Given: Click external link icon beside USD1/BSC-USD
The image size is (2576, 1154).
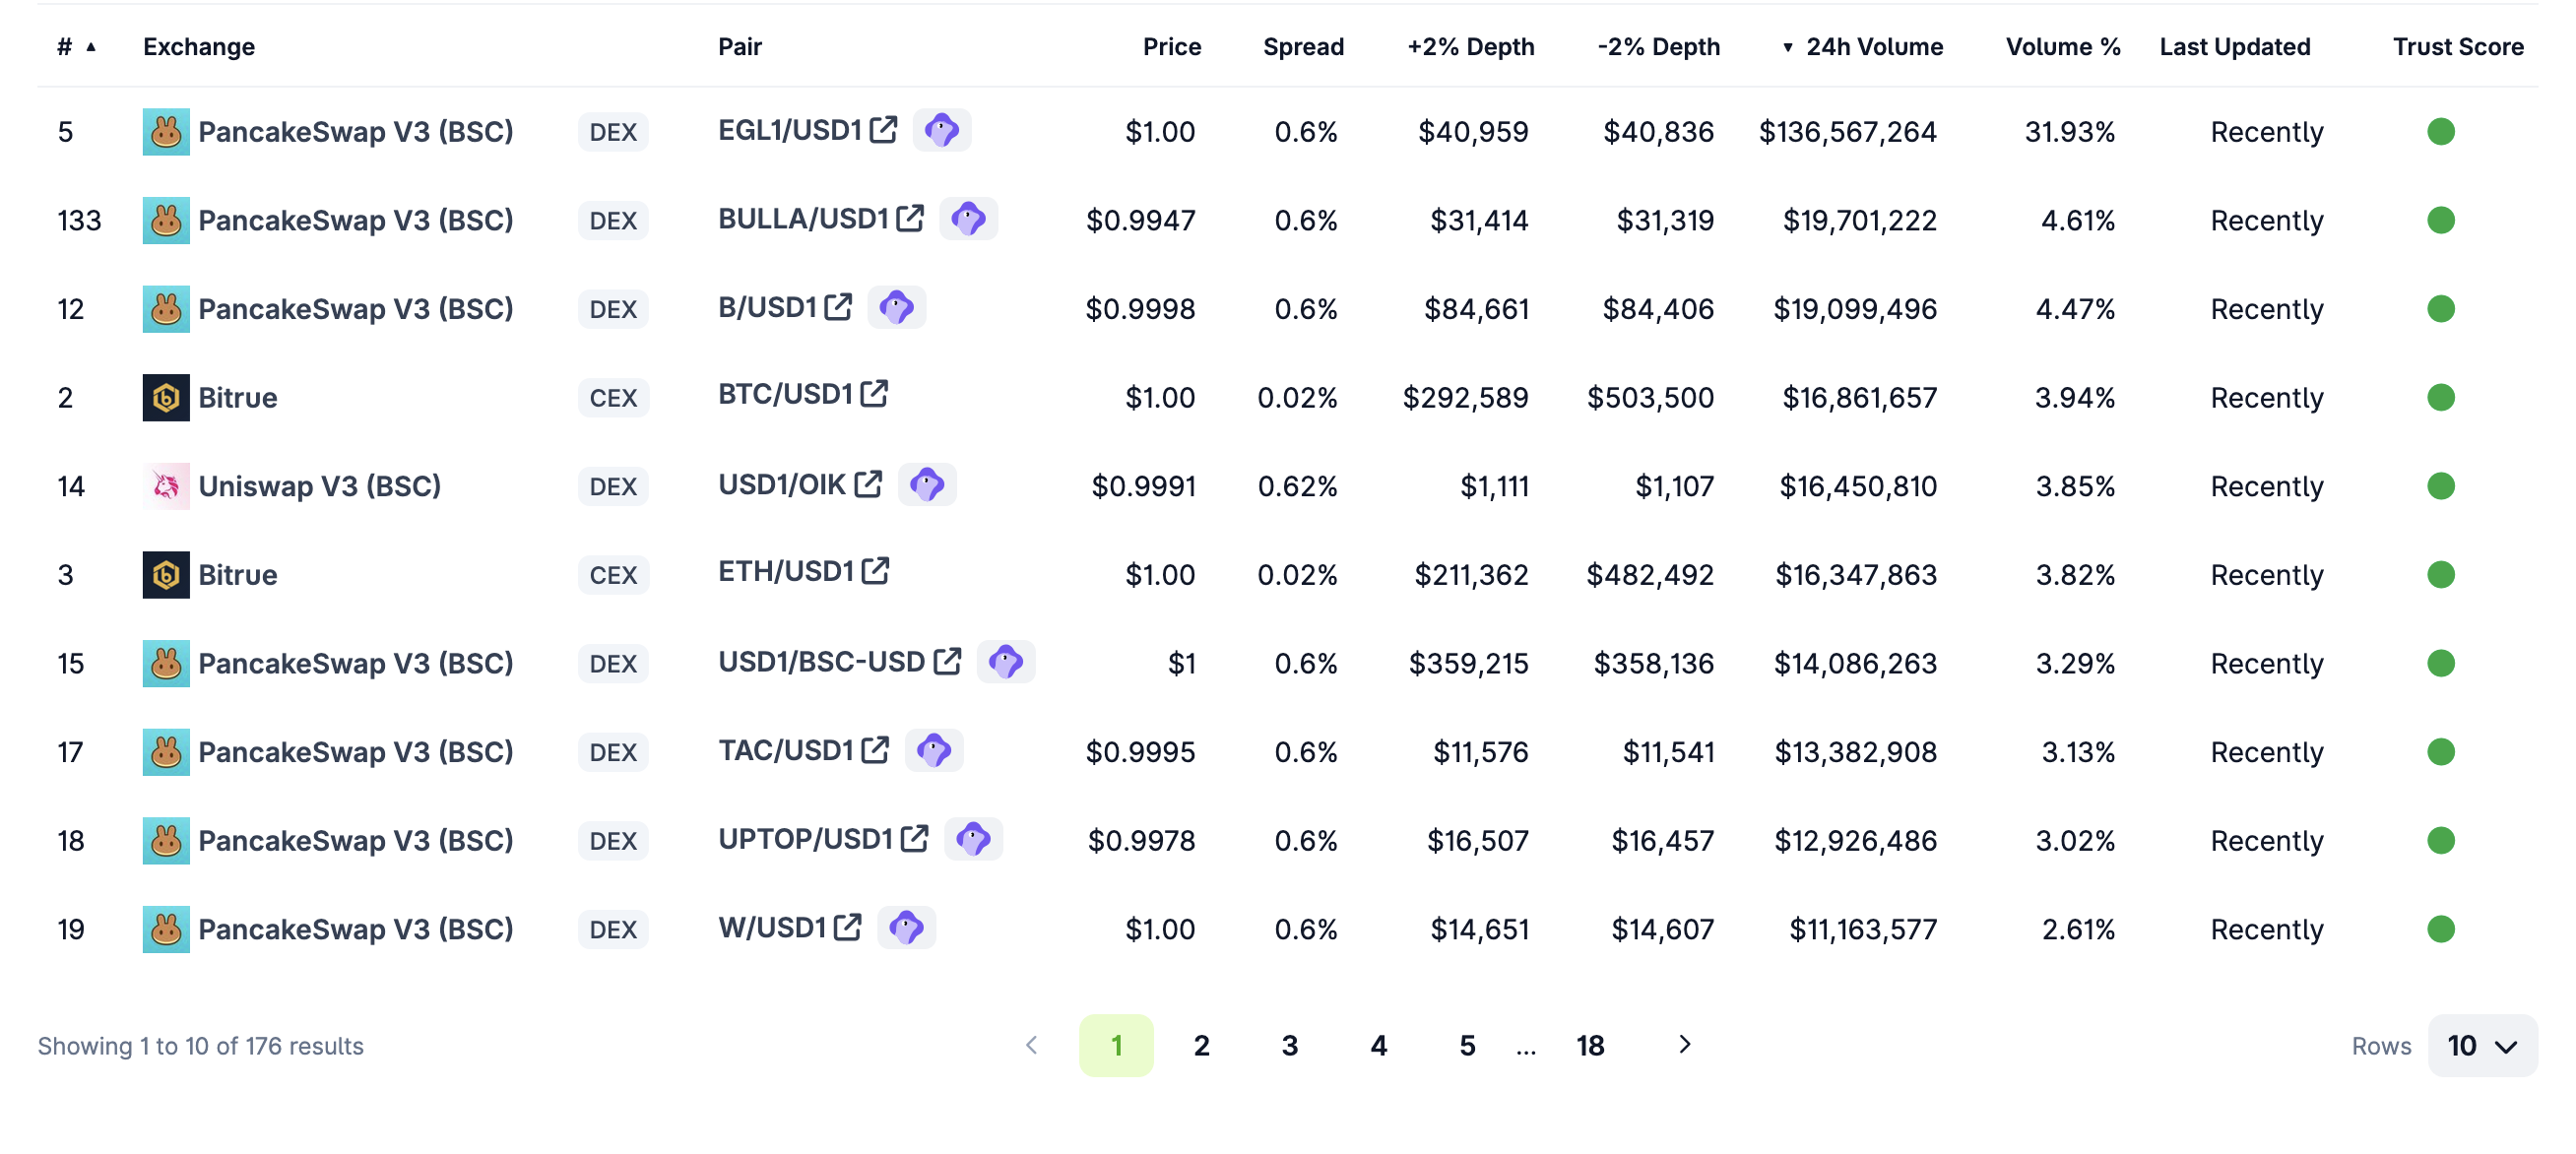Looking at the screenshot, I should tap(947, 661).
